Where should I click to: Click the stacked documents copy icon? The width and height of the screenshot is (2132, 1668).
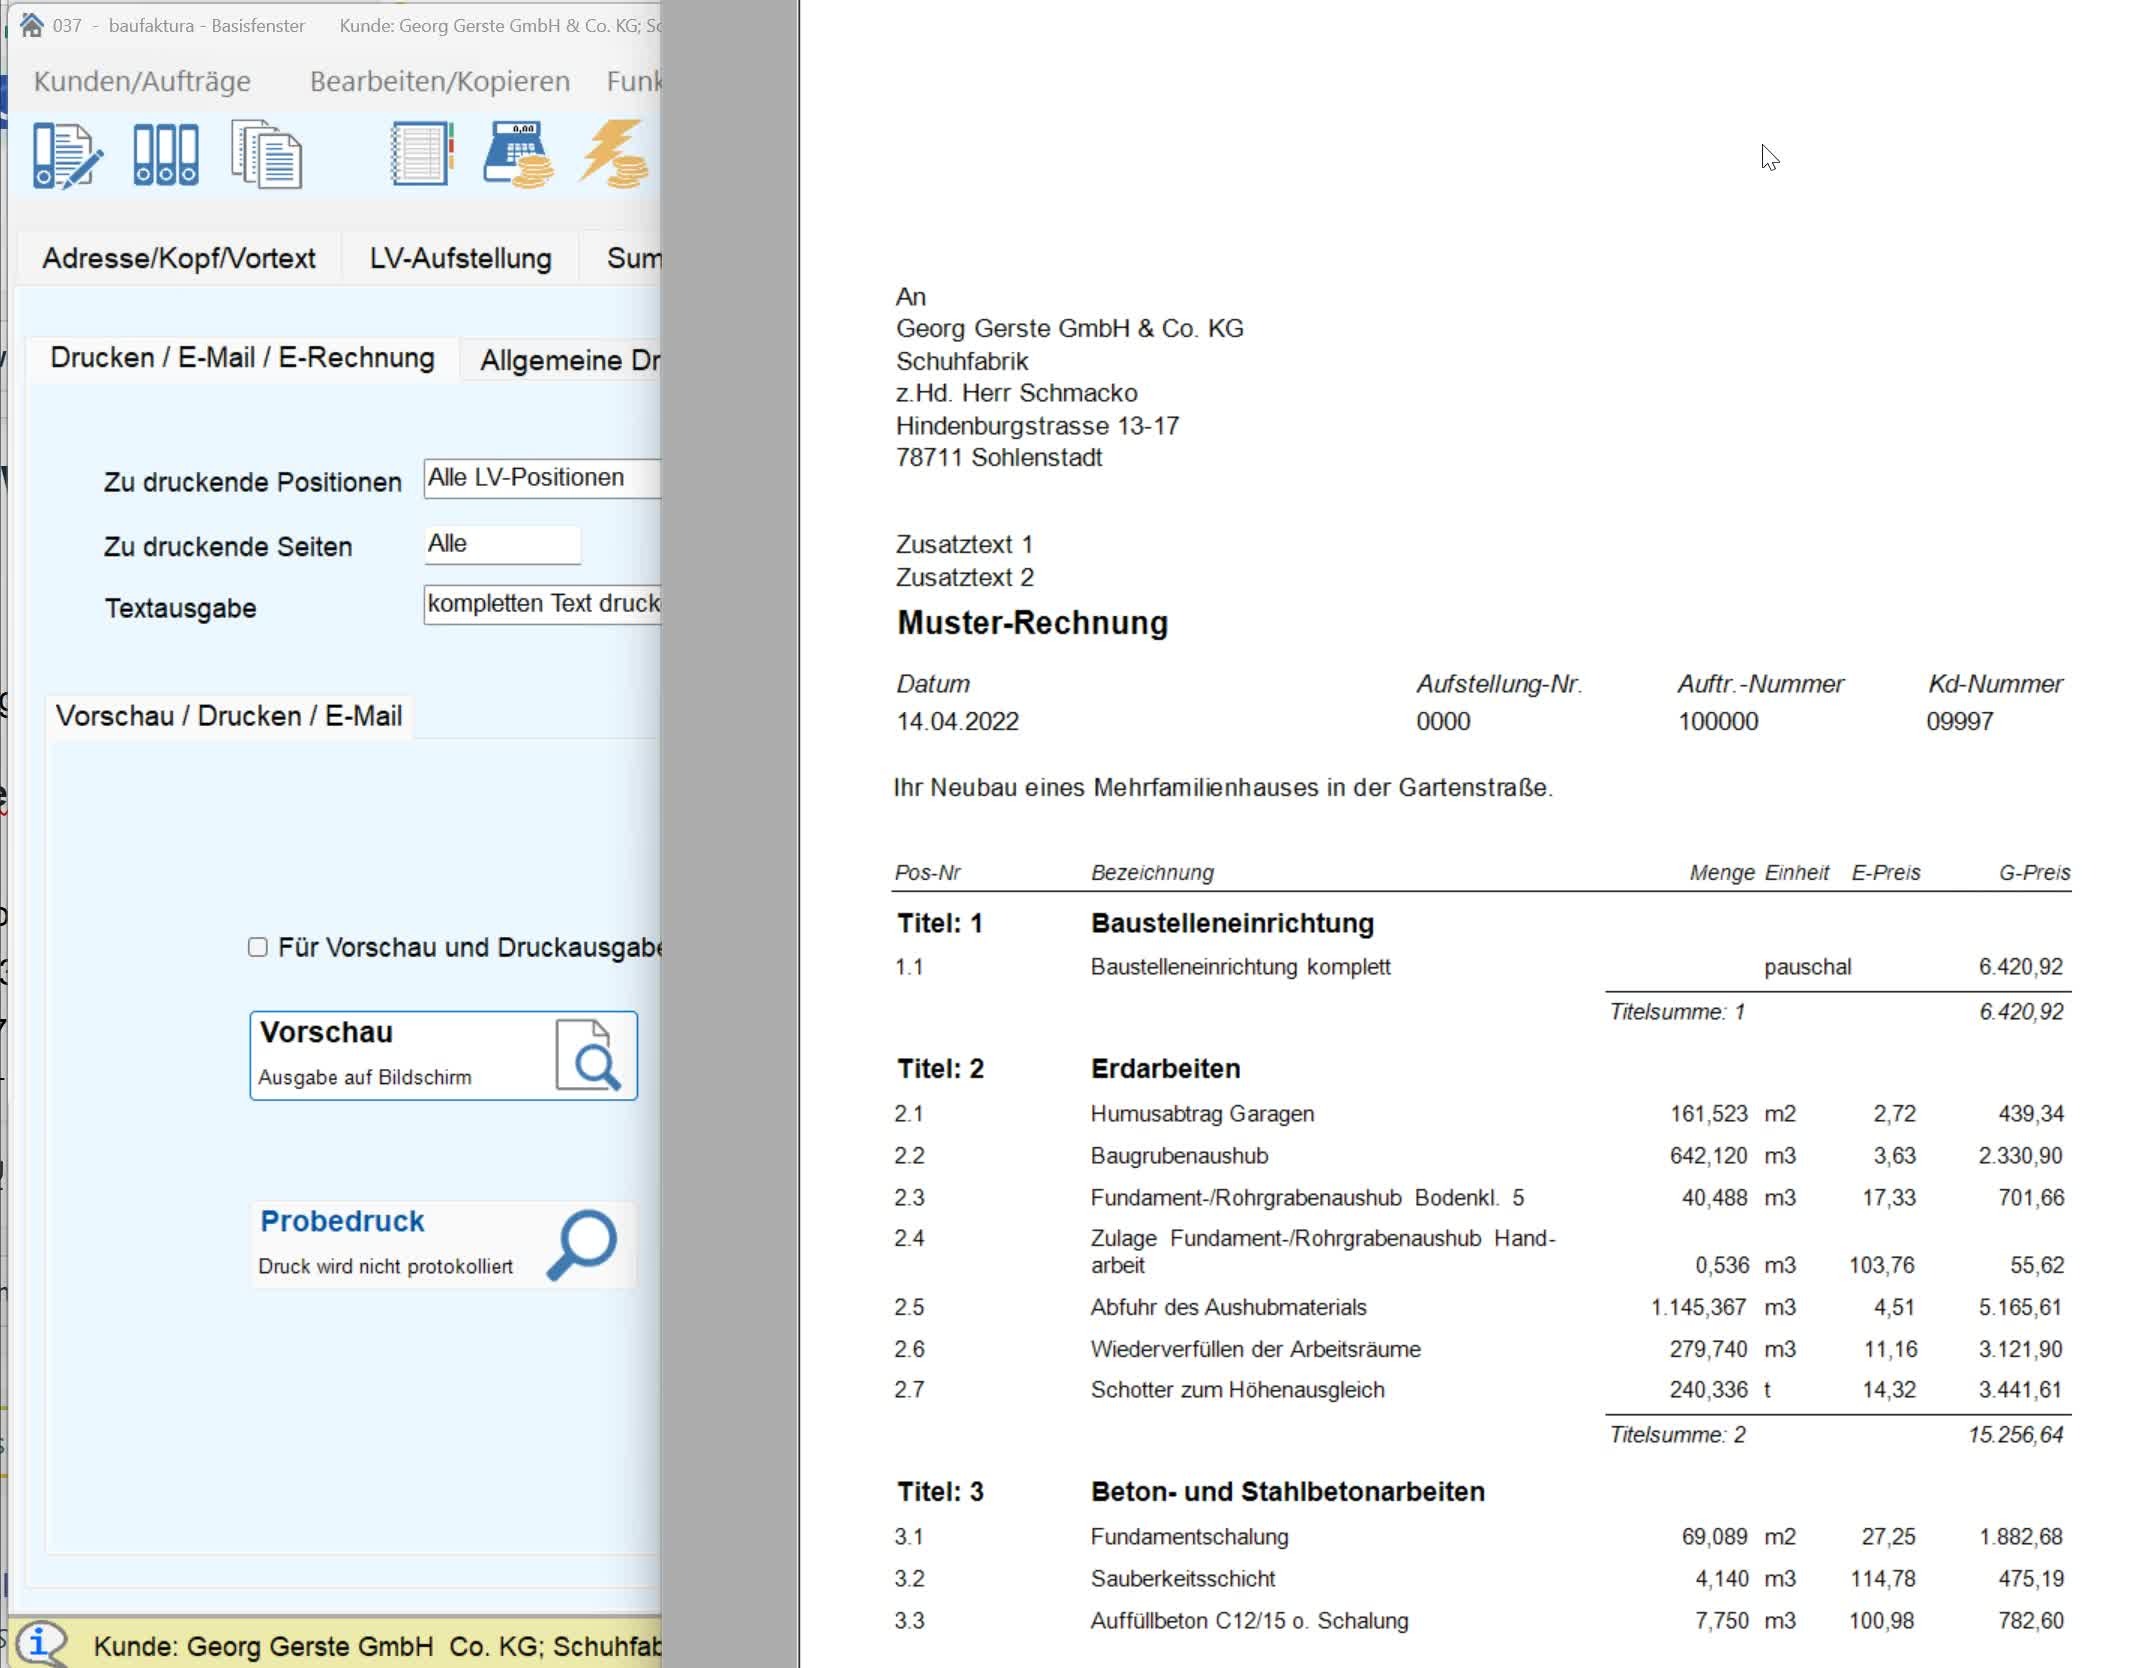tap(266, 155)
